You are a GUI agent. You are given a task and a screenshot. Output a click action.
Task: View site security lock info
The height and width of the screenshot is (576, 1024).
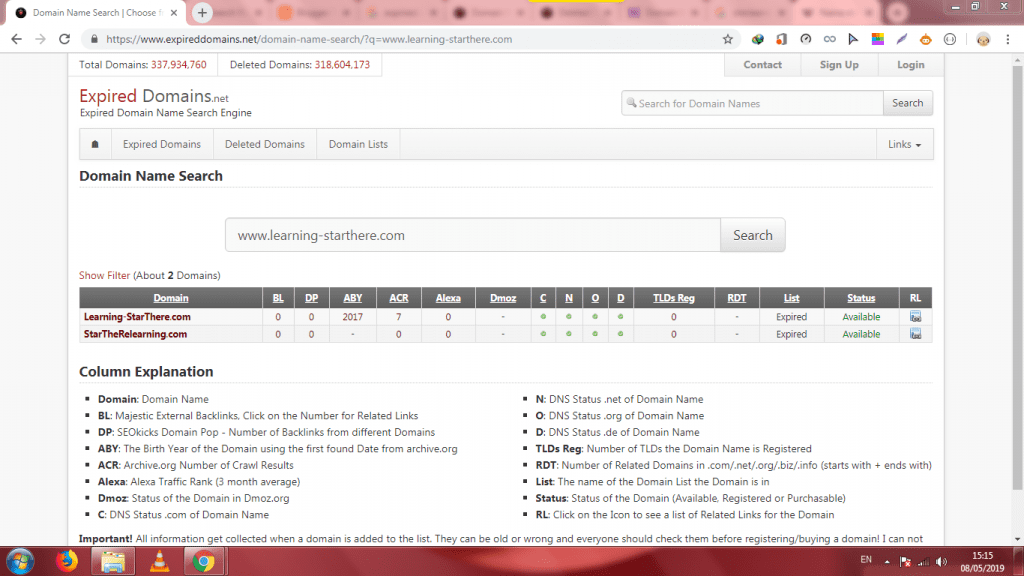coord(94,39)
